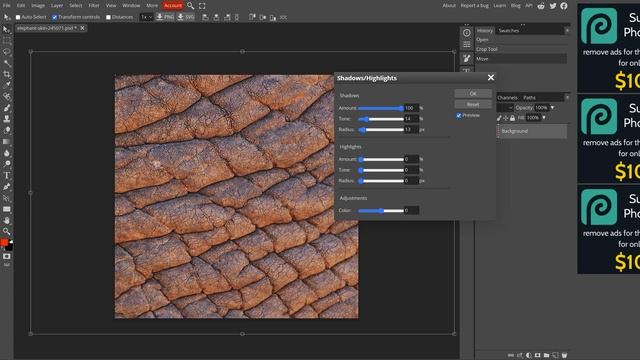Open the Layers panel options menu
Viewport: 640px width, 360px height.
point(567,98)
